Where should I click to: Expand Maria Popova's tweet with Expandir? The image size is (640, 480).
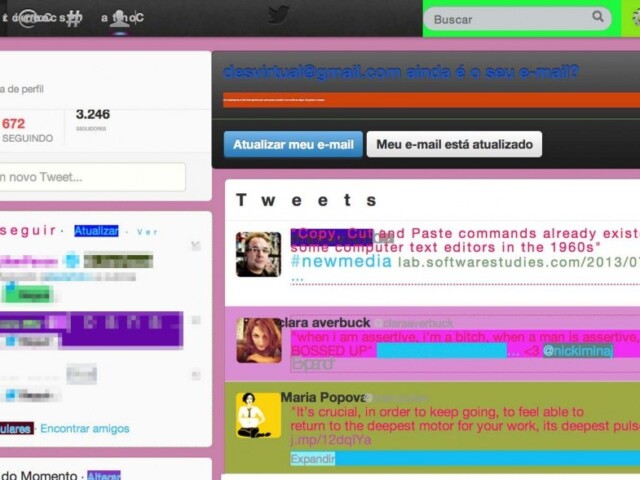[x=312, y=458]
